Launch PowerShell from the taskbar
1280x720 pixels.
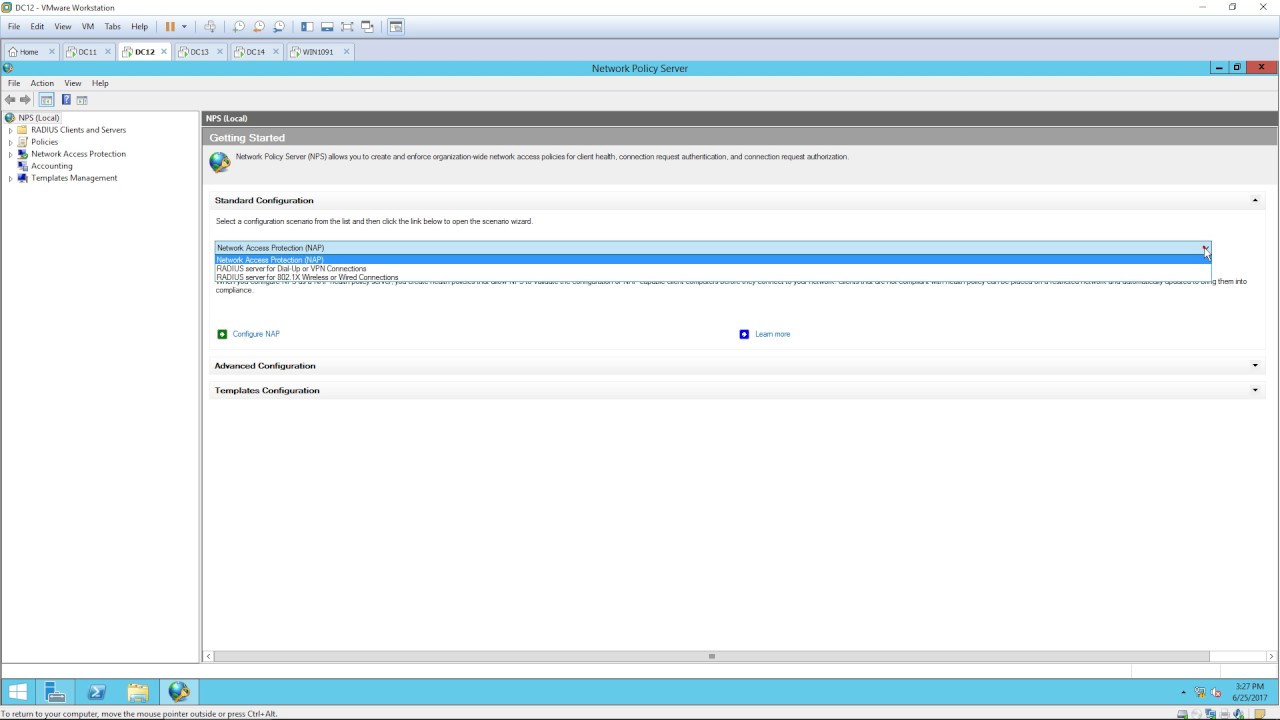[x=97, y=692]
